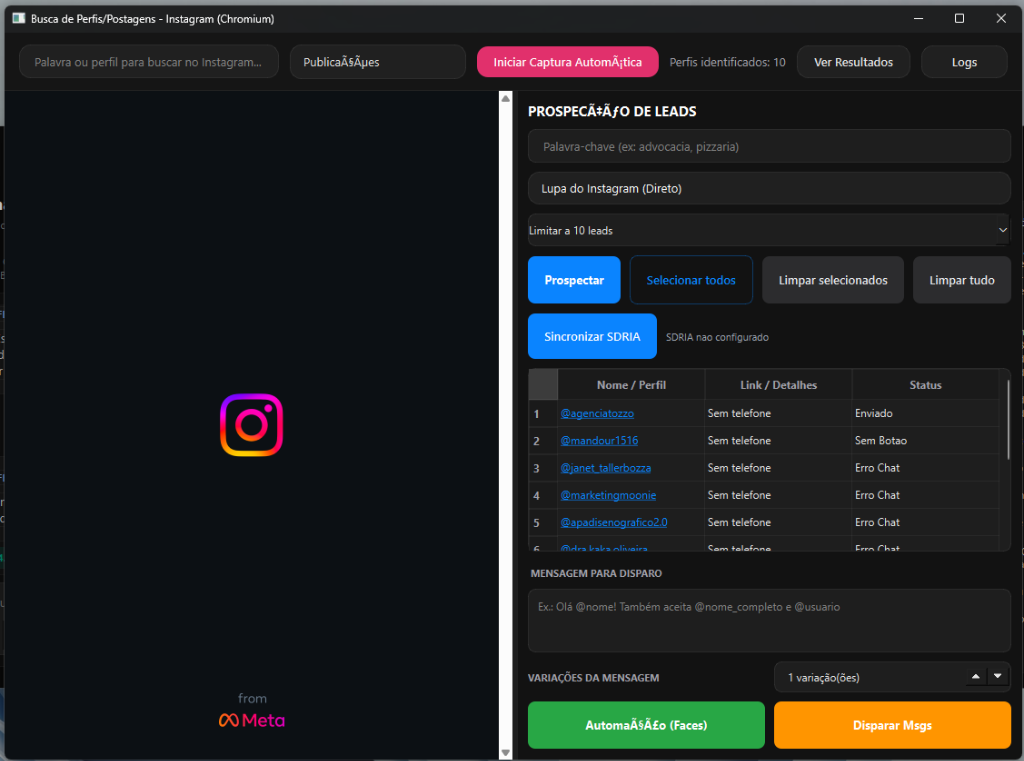Viewport: 1024px width, 761px height.
Task: Click the browser panel scrollbar down arrow
Action: [x=505, y=753]
